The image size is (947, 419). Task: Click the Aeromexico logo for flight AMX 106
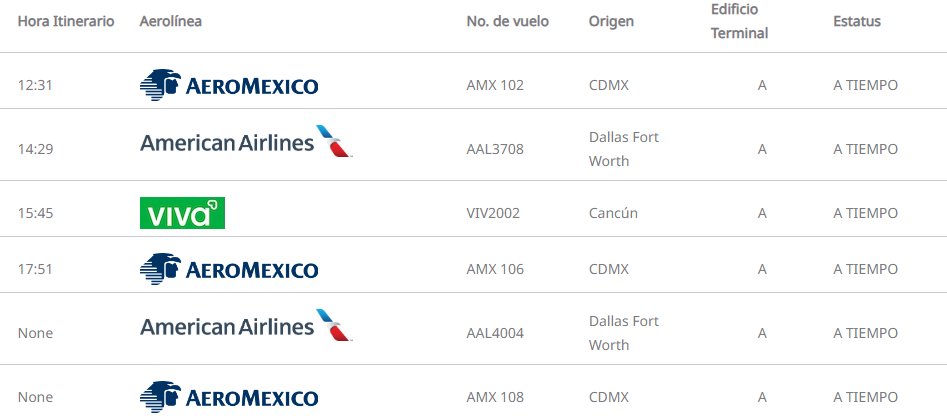[x=229, y=269]
